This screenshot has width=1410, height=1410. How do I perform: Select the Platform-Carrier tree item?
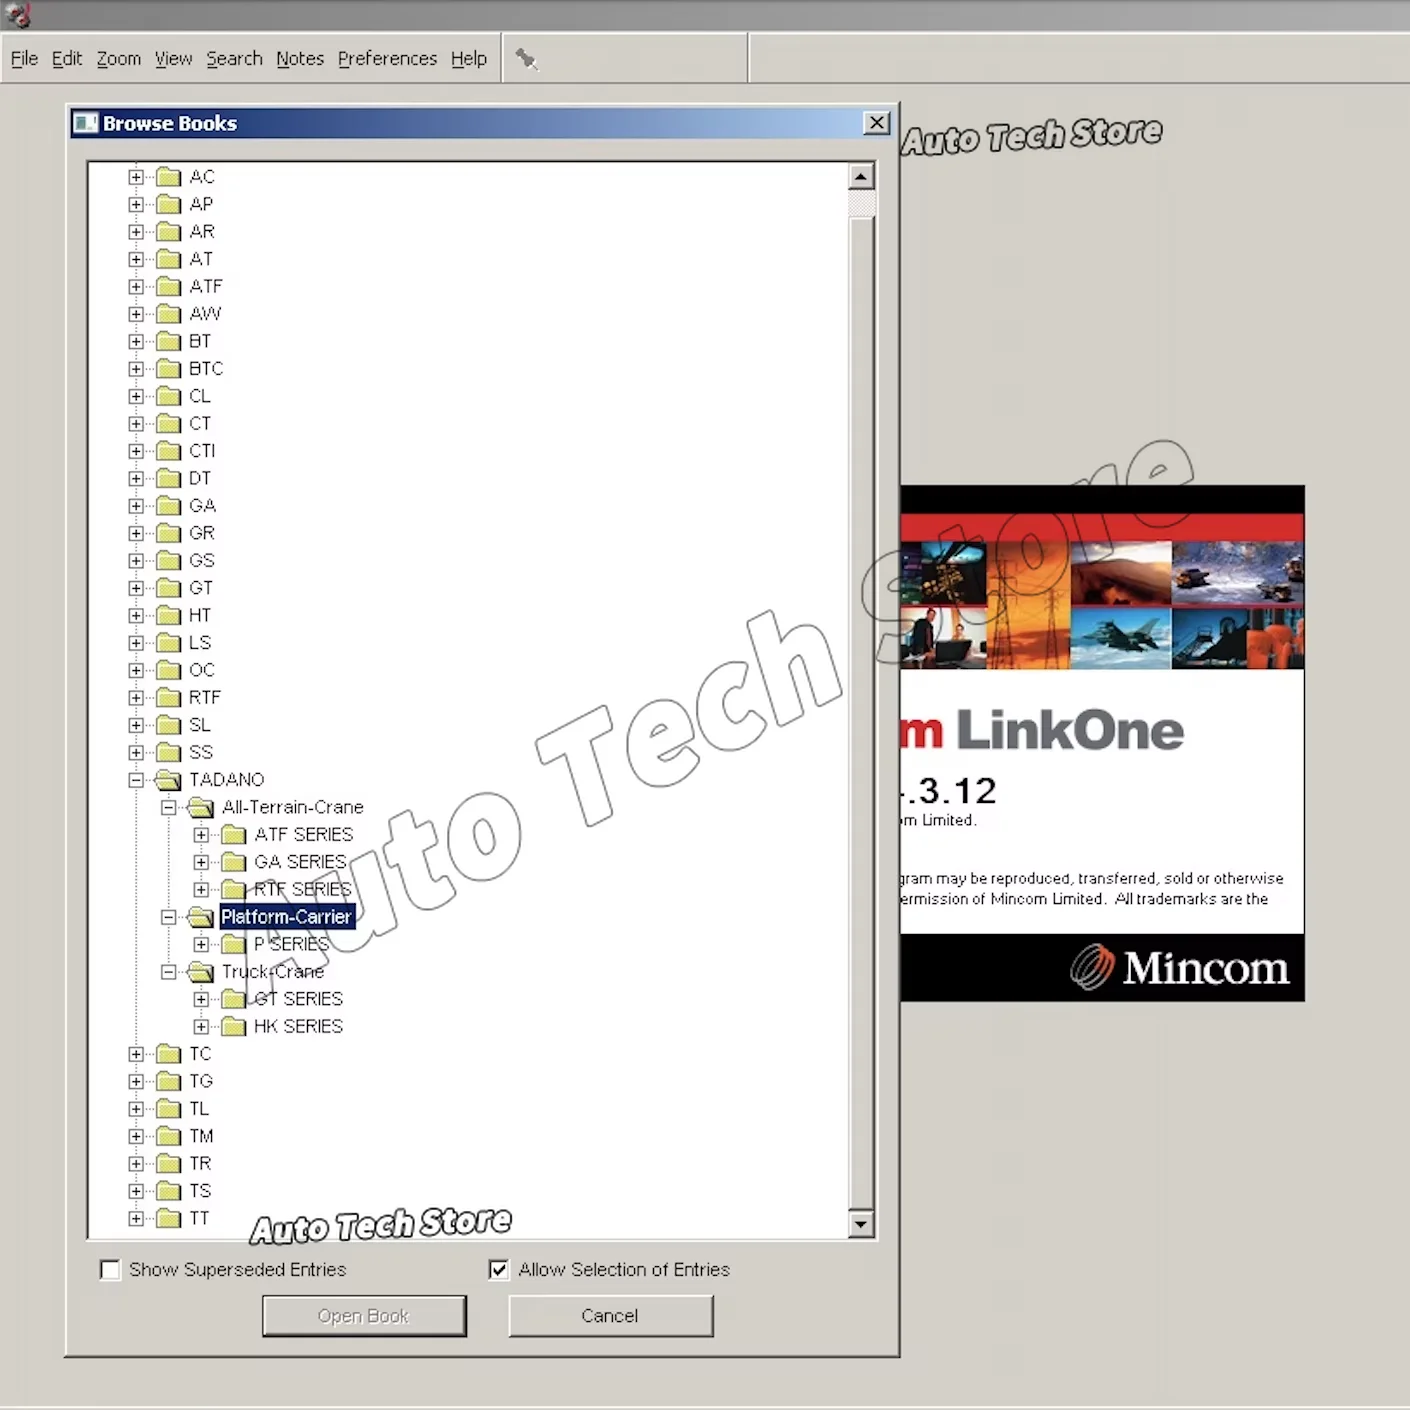tap(286, 917)
